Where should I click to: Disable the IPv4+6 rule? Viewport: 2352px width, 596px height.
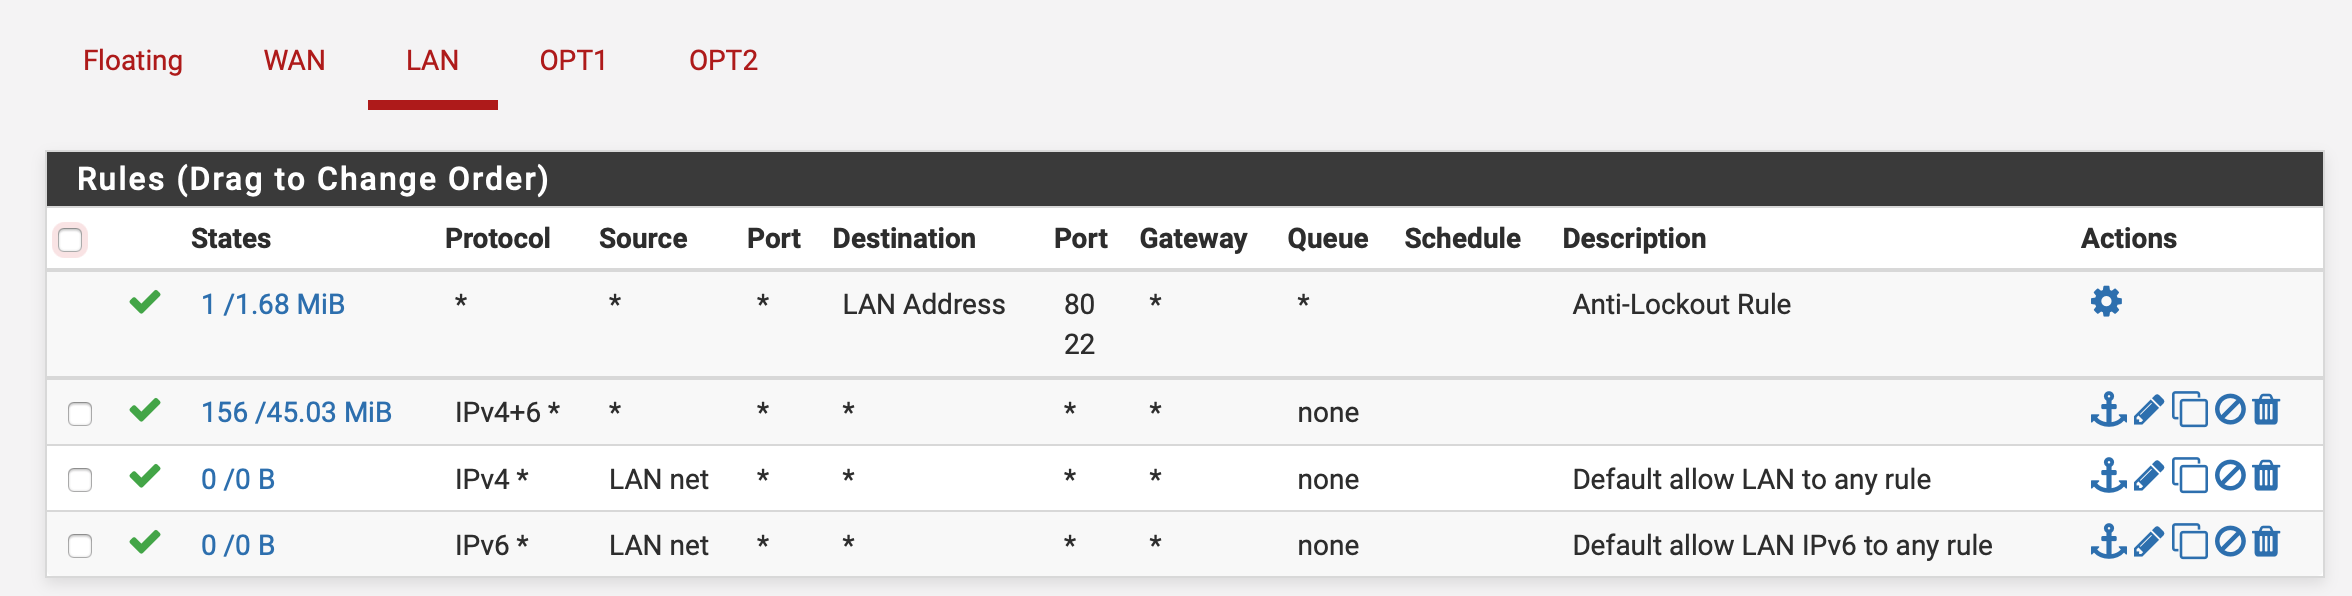point(2230,410)
